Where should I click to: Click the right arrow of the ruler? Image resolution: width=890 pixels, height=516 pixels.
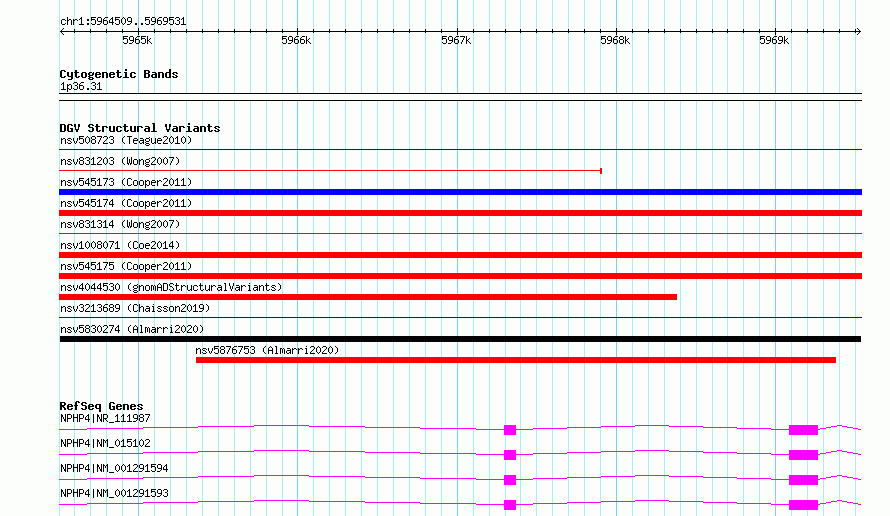[858, 32]
